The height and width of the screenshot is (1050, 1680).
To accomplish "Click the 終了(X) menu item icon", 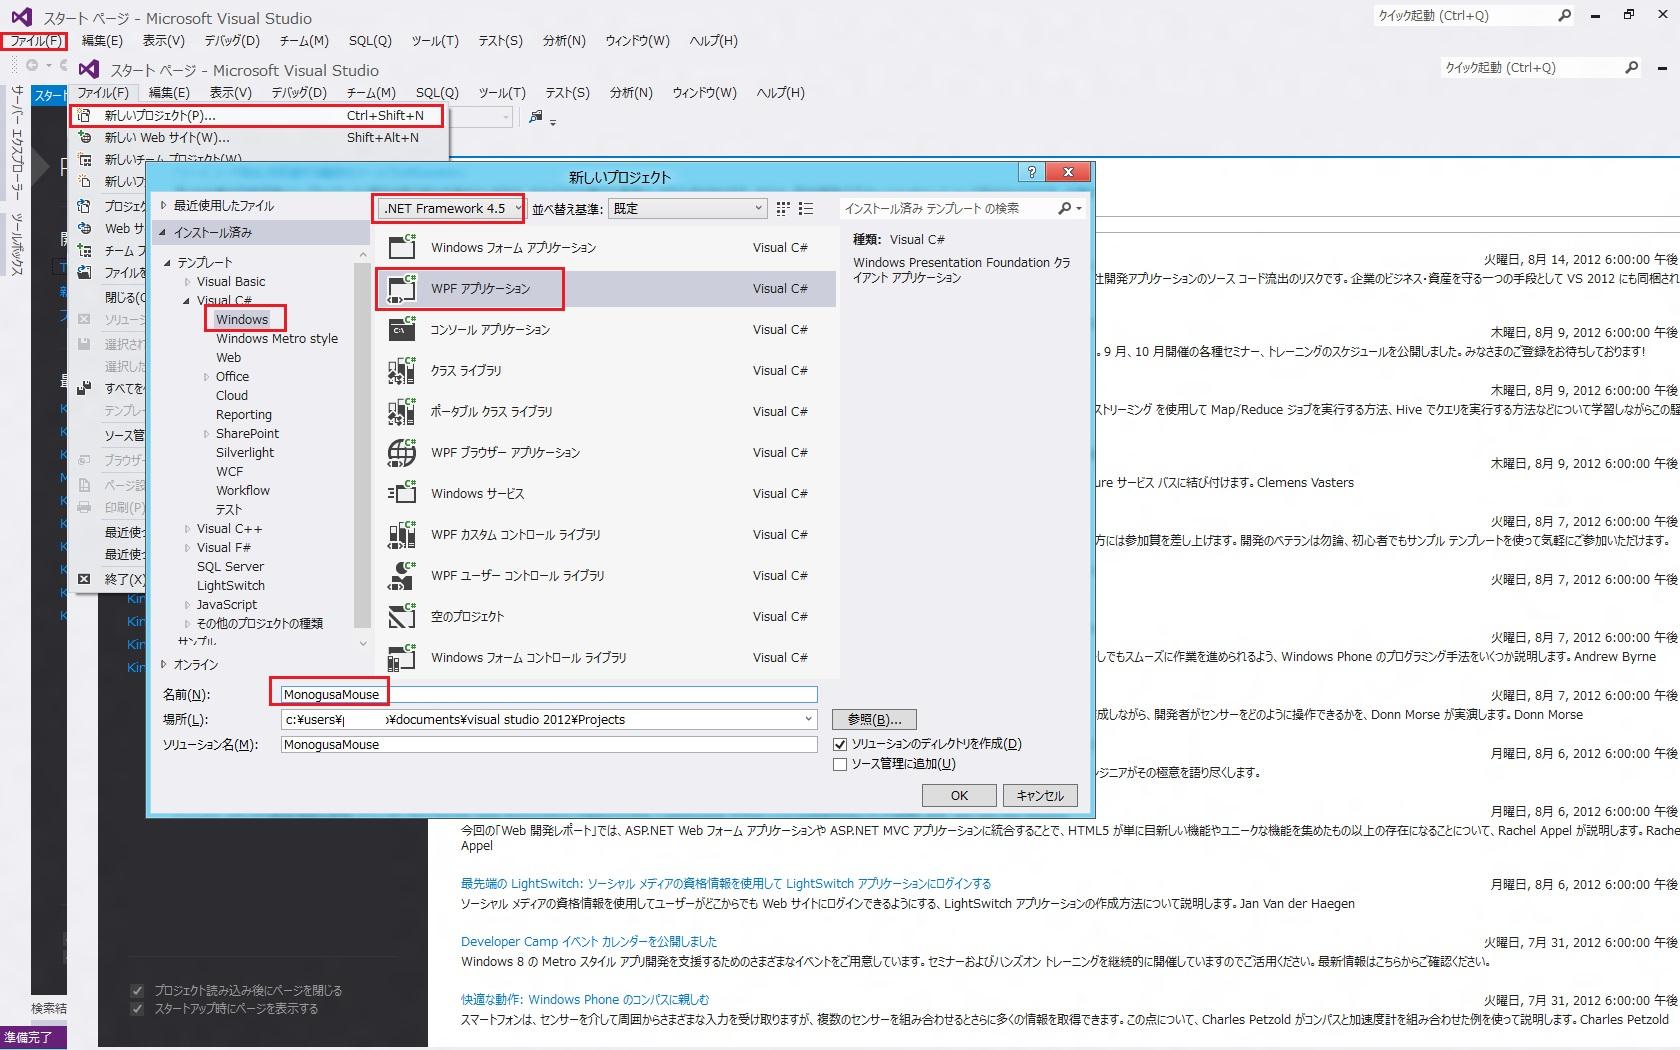I will tap(85, 578).
